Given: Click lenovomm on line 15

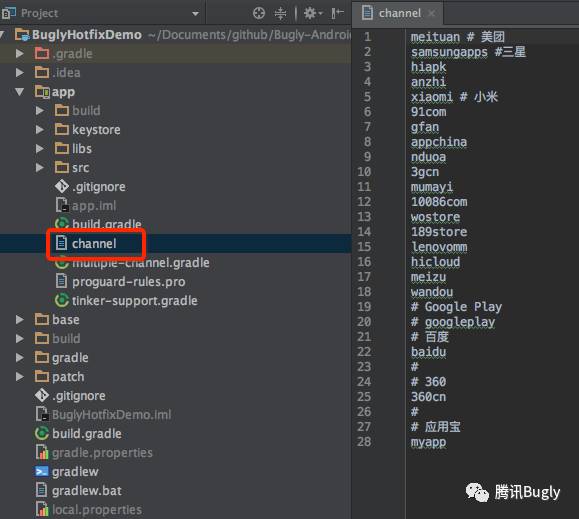Looking at the screenshot, I should point(439,247).
